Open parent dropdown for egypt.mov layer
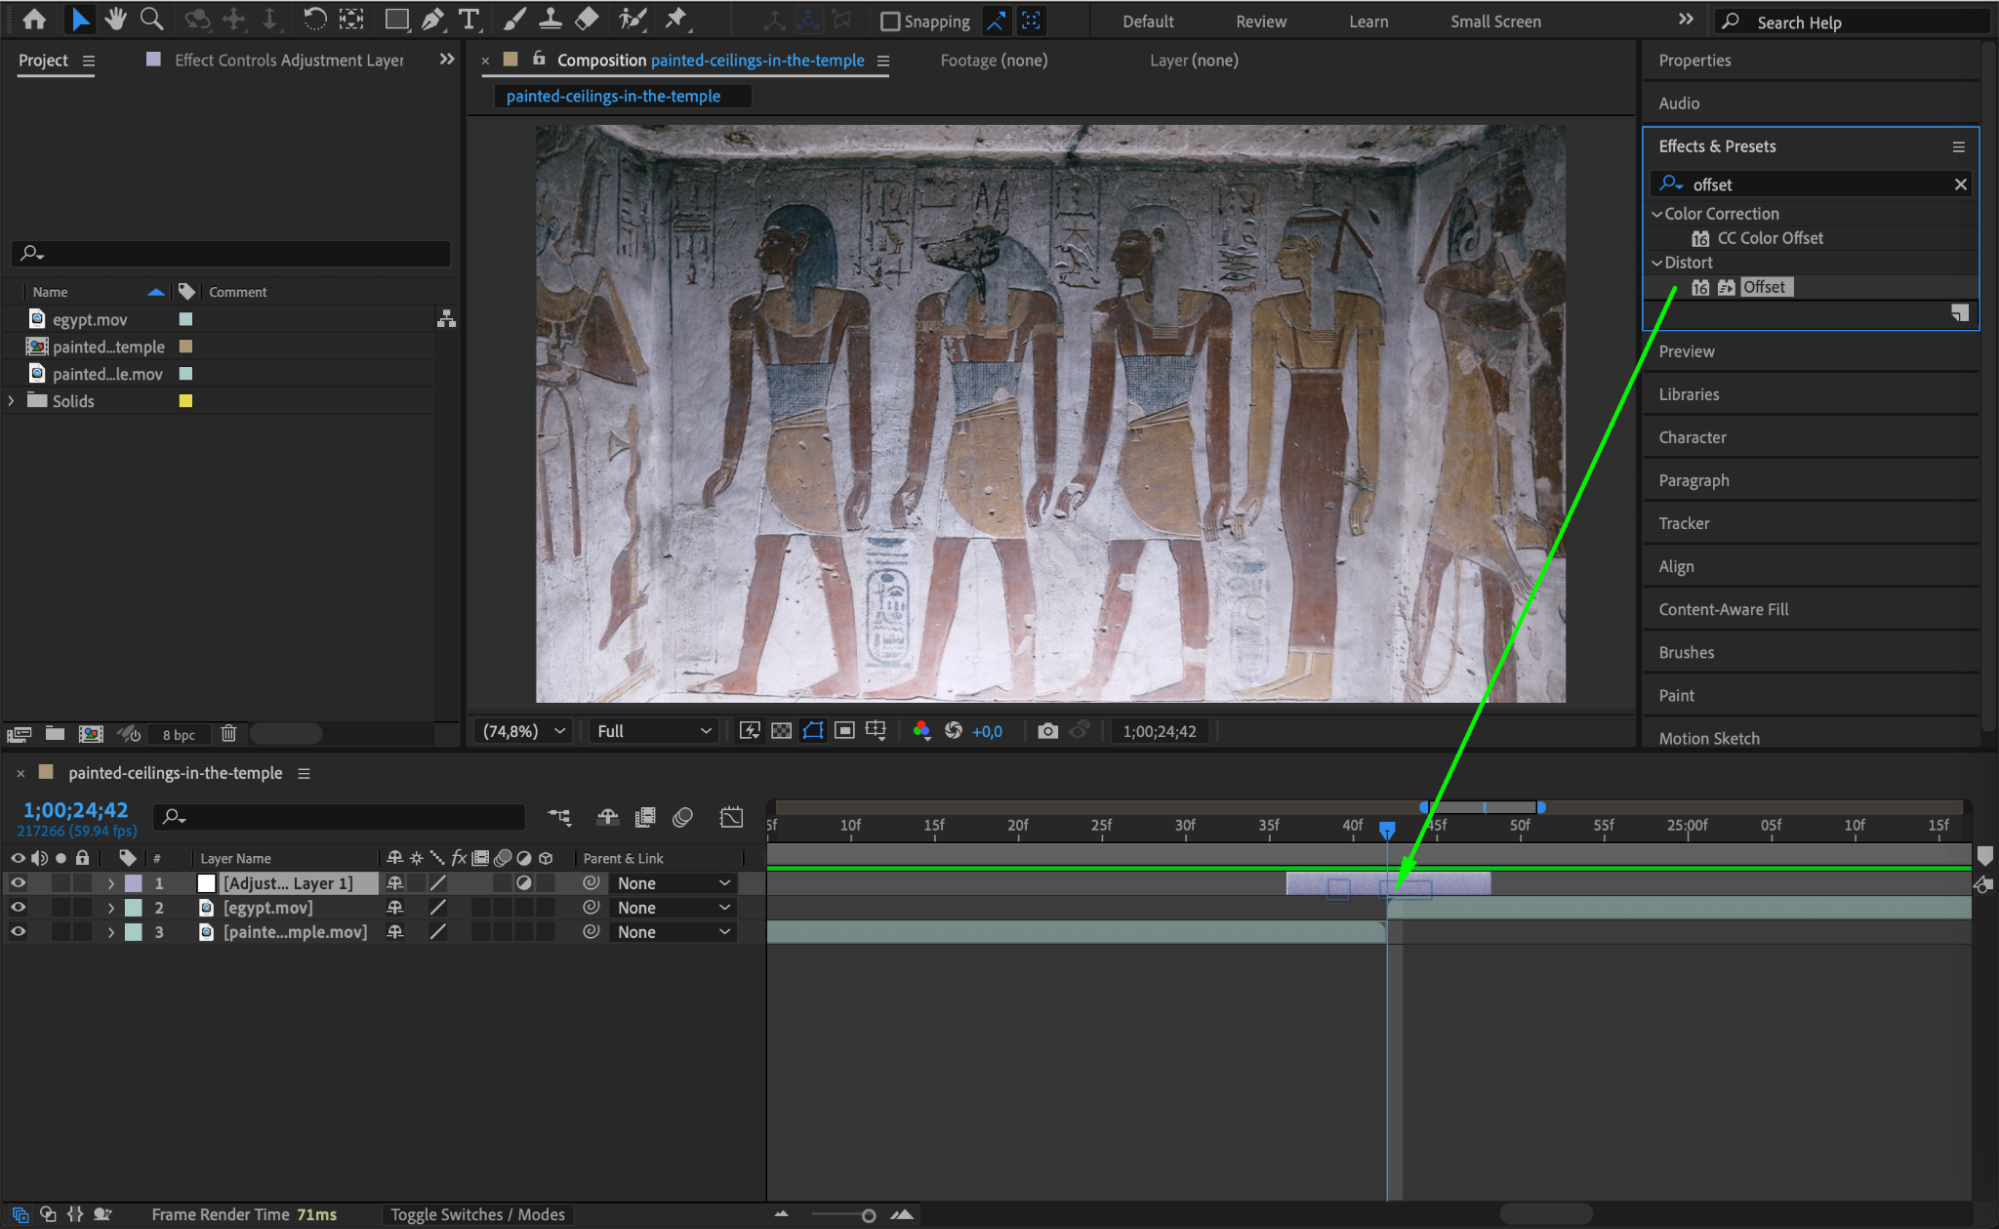This screenshot has width=1999, height=1229. tap(673, 907)
